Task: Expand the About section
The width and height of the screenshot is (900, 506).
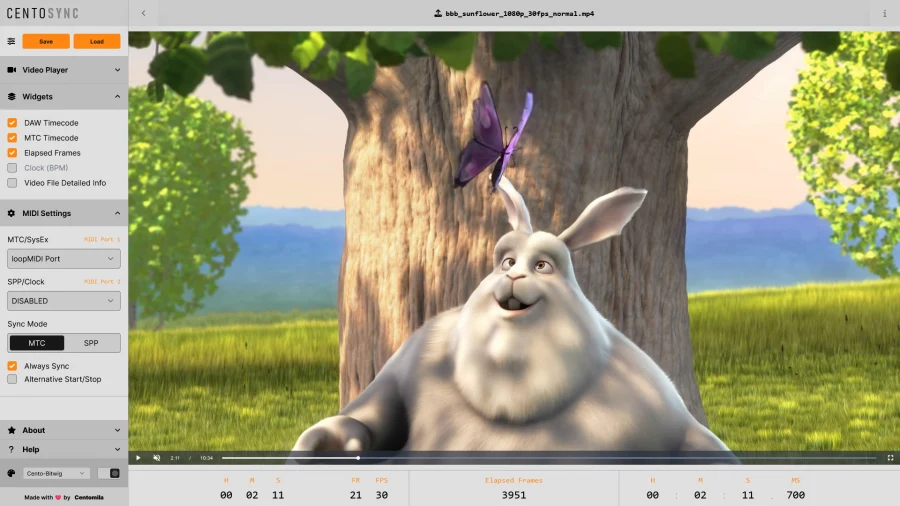Action: click(x=118, y=430)
